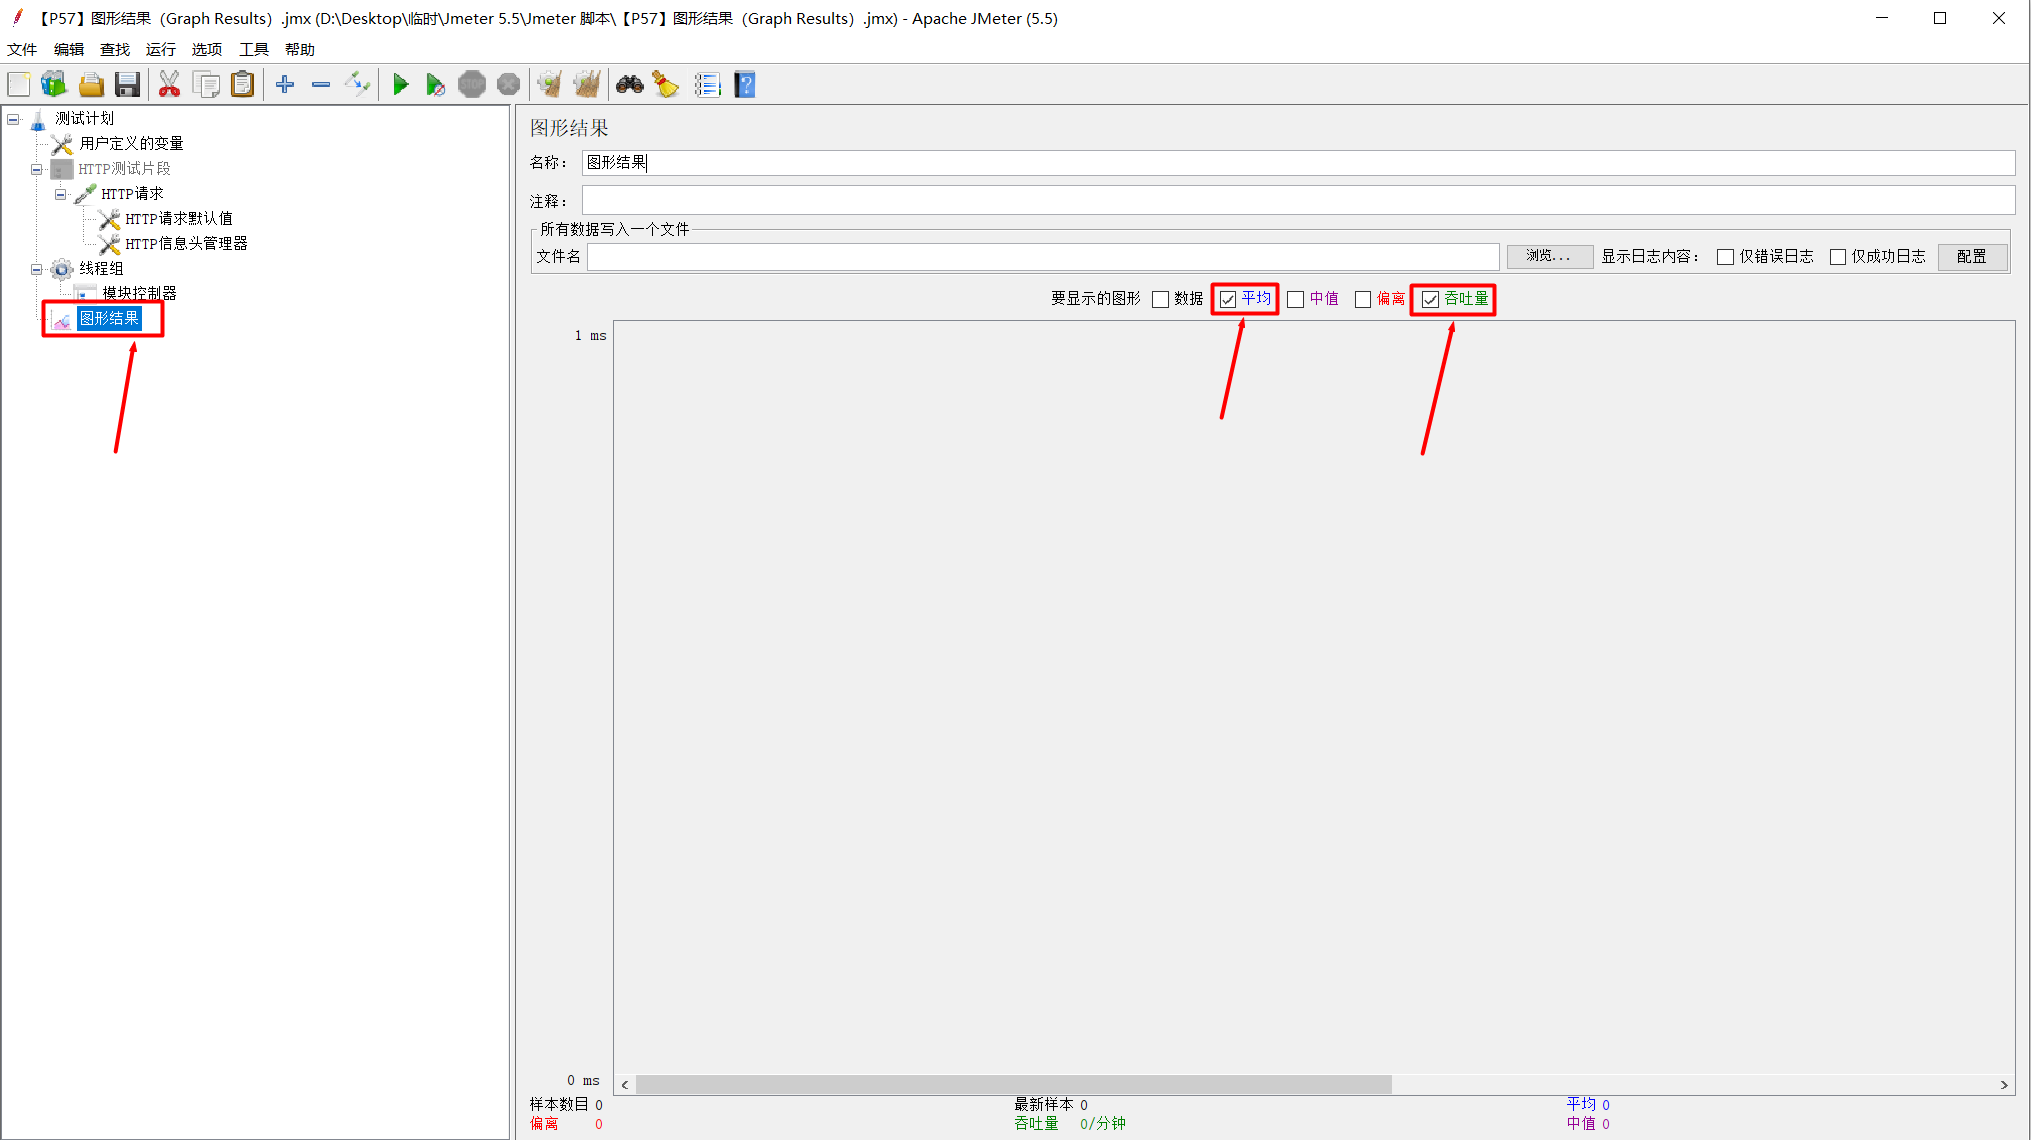Click the Function helper list icon
Viewport: 2031px width, 1140px height.
(707, 85)
